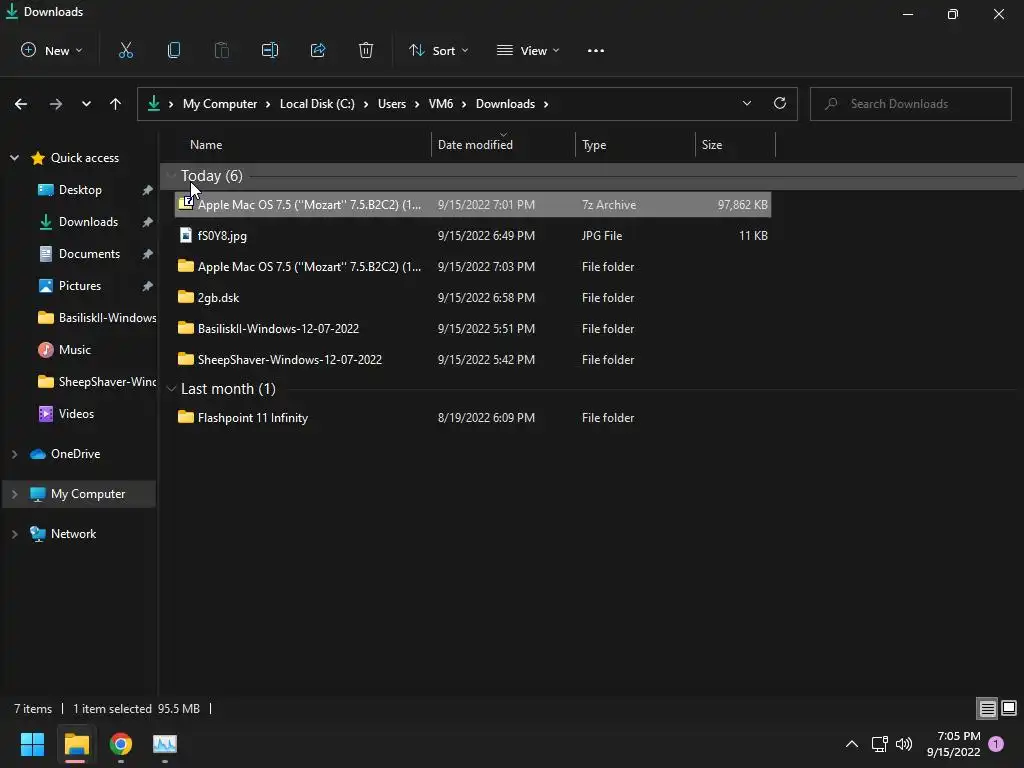Click the 7z archive file icon
The width and height of the screenshot is (1024, 768).
tap(185, 204)
